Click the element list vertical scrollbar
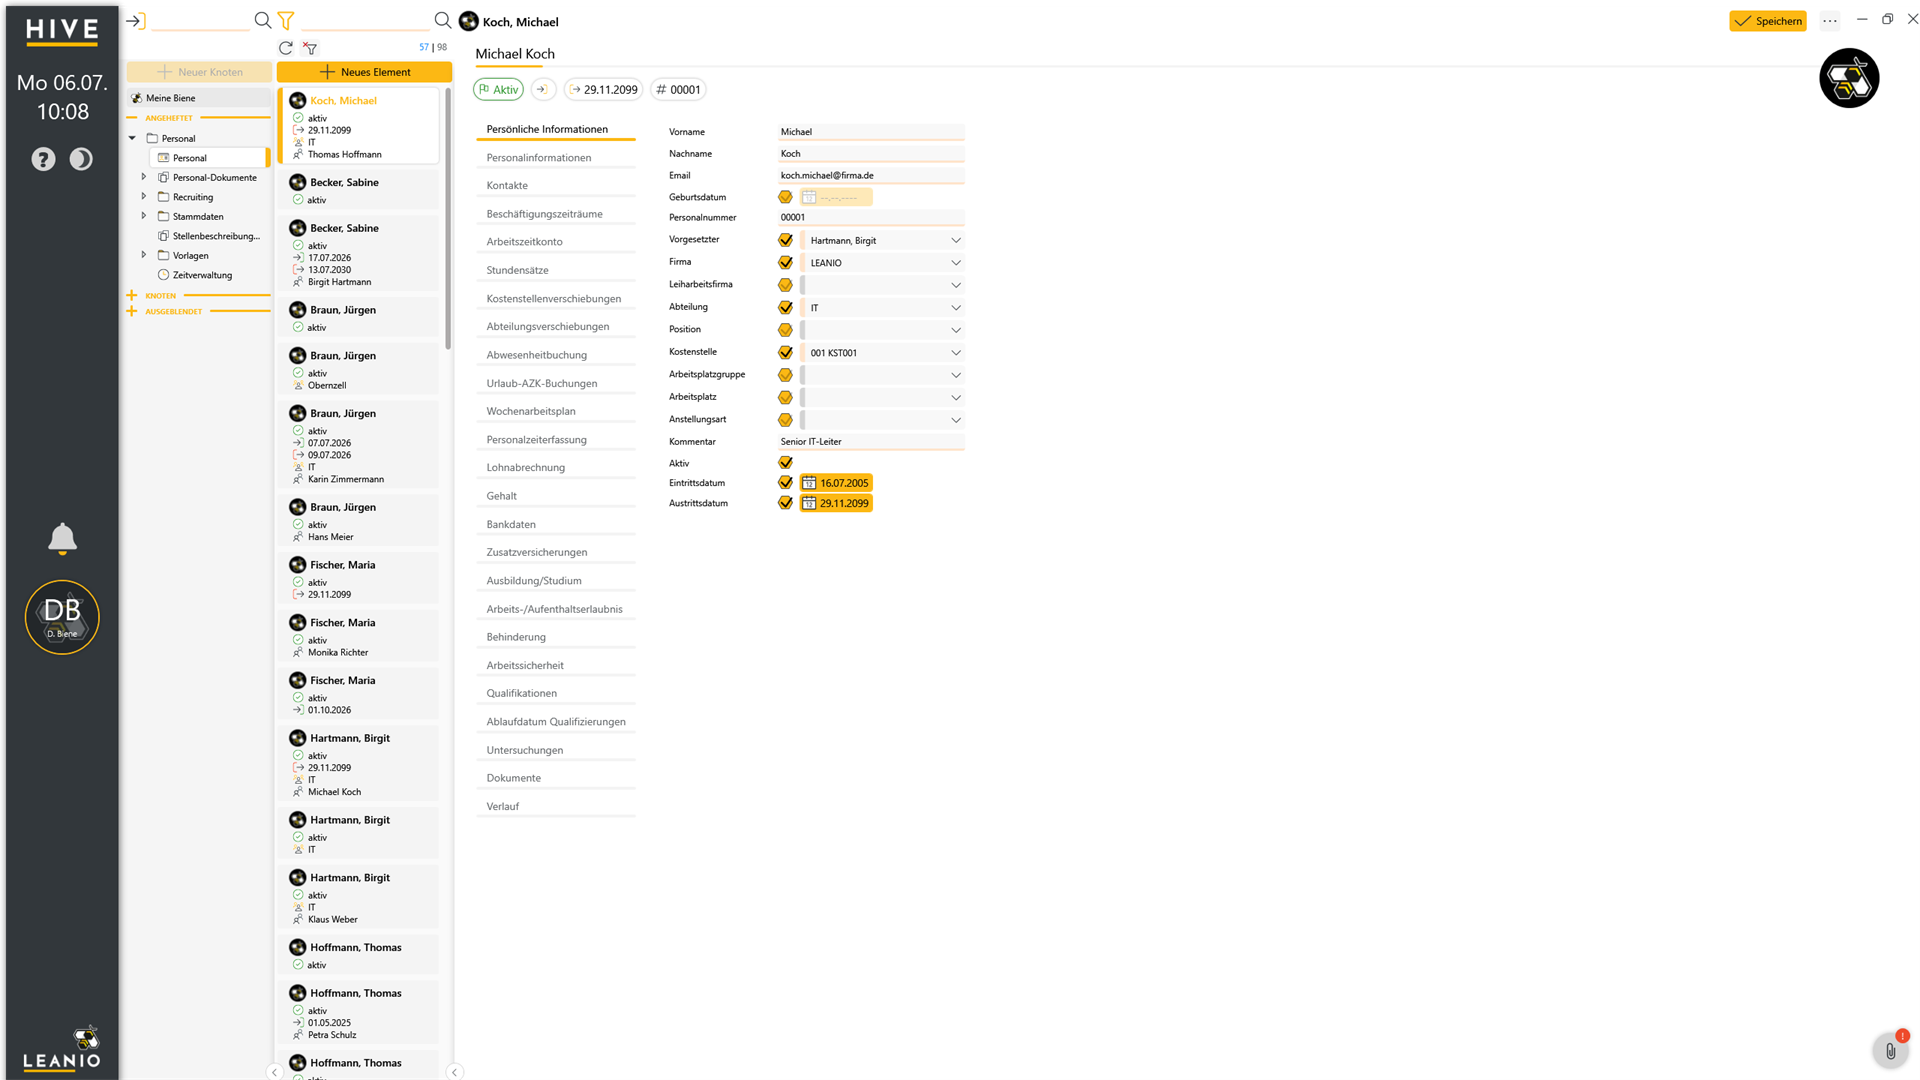Image resolution: width=1920 pixels, height=1080 pixels. [x=448, y=220]
